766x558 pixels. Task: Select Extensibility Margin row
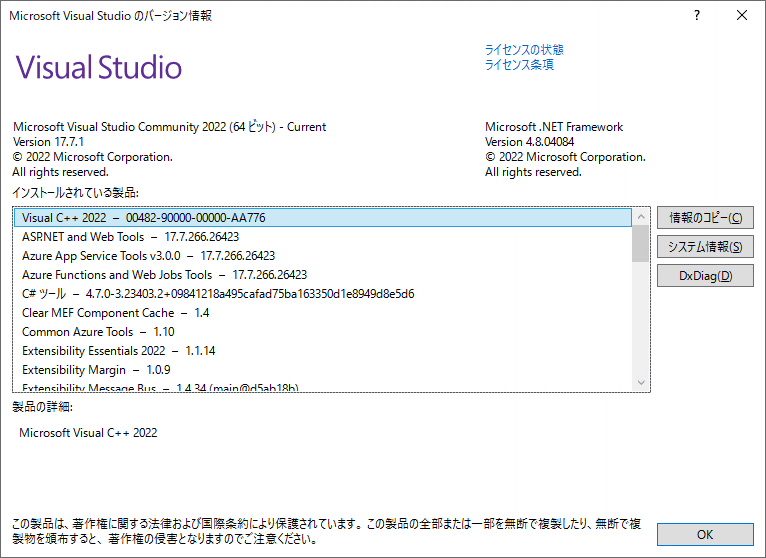coord(323,370)
